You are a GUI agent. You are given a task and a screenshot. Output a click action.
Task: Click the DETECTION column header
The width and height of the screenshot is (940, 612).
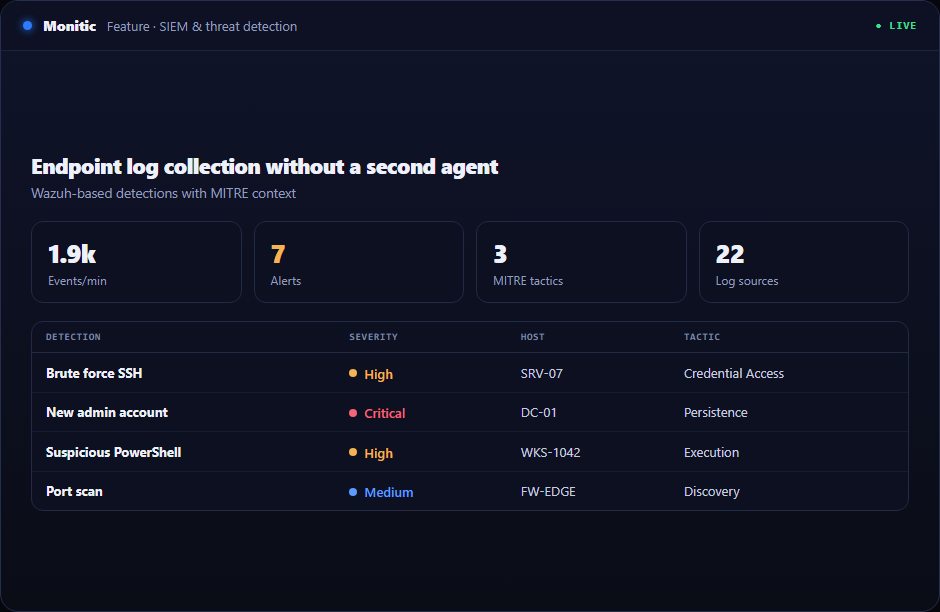(x=73, y=337)
